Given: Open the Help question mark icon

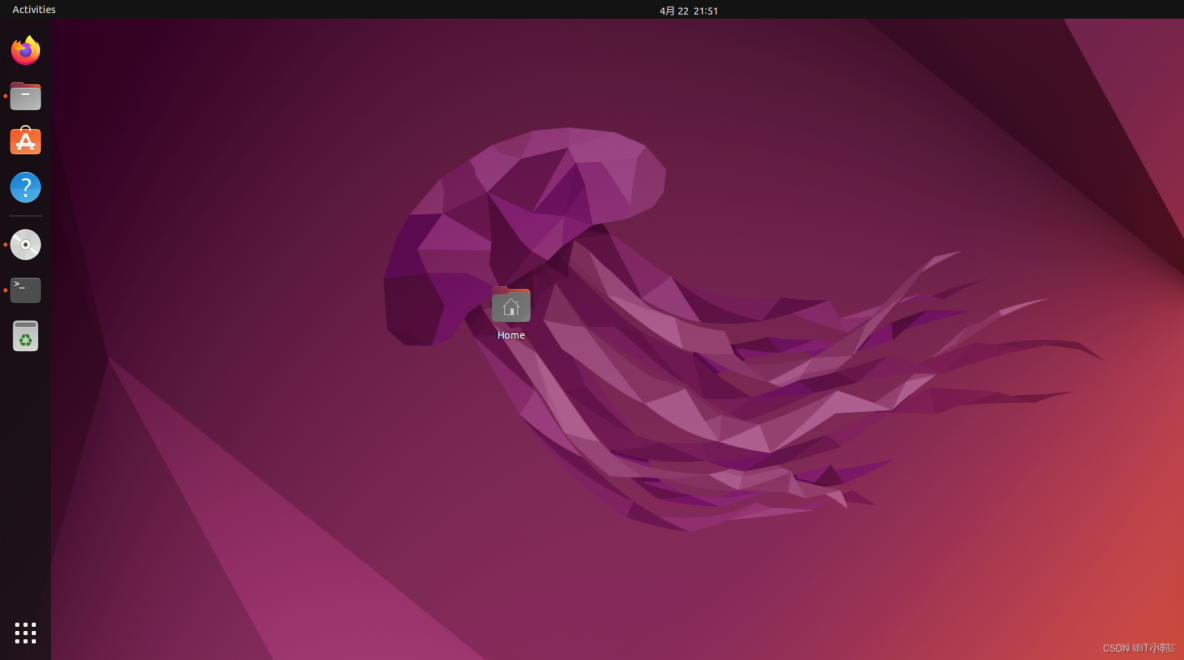Looking at the screenshot, I should 25,187.
